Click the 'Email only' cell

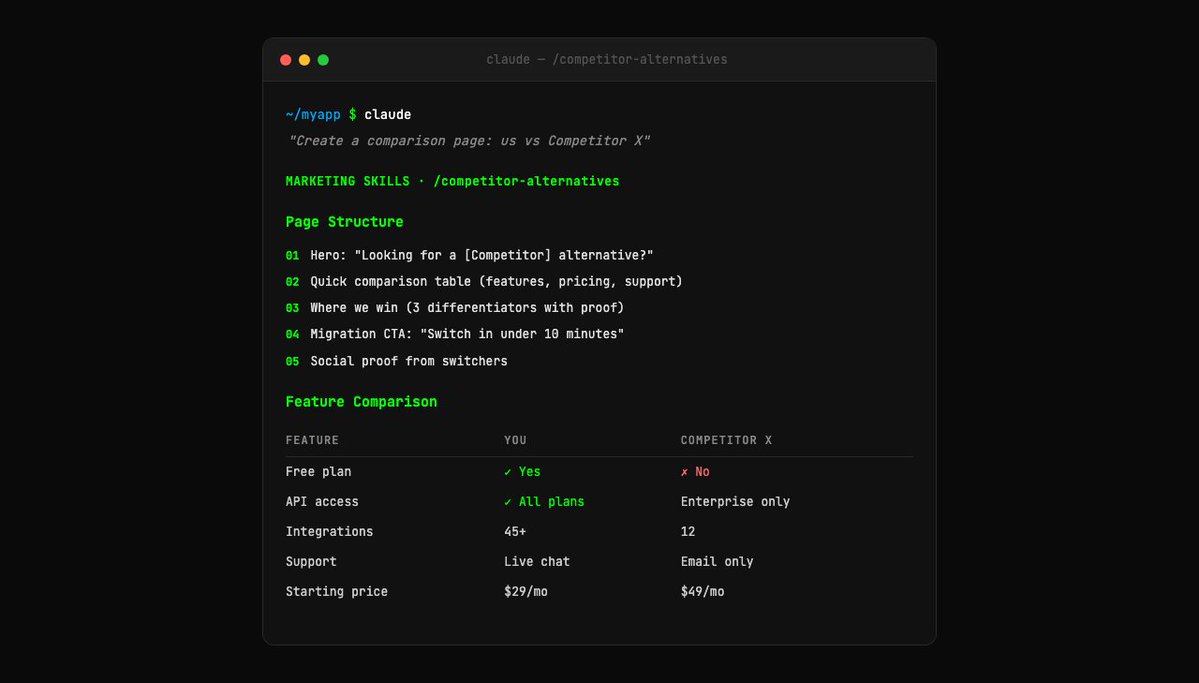[717, 561]
